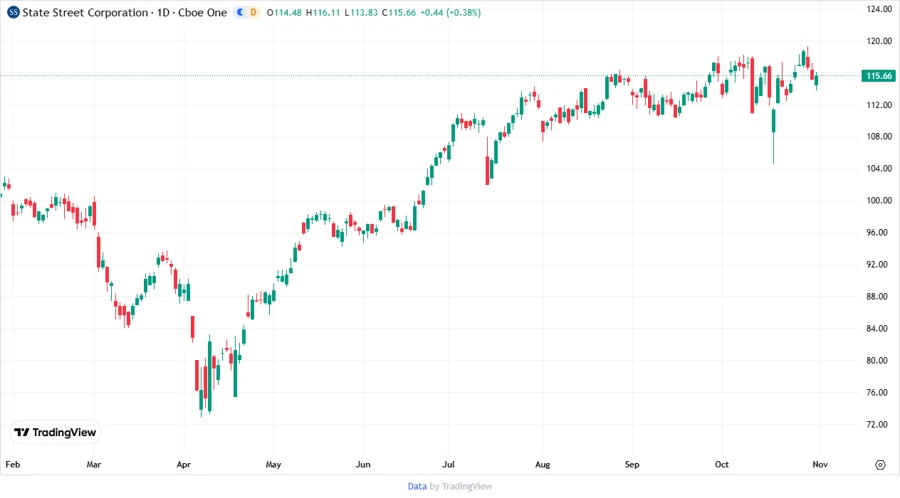
Task: Click the Oct label on time axis
Action: click(x=721, y=464)
